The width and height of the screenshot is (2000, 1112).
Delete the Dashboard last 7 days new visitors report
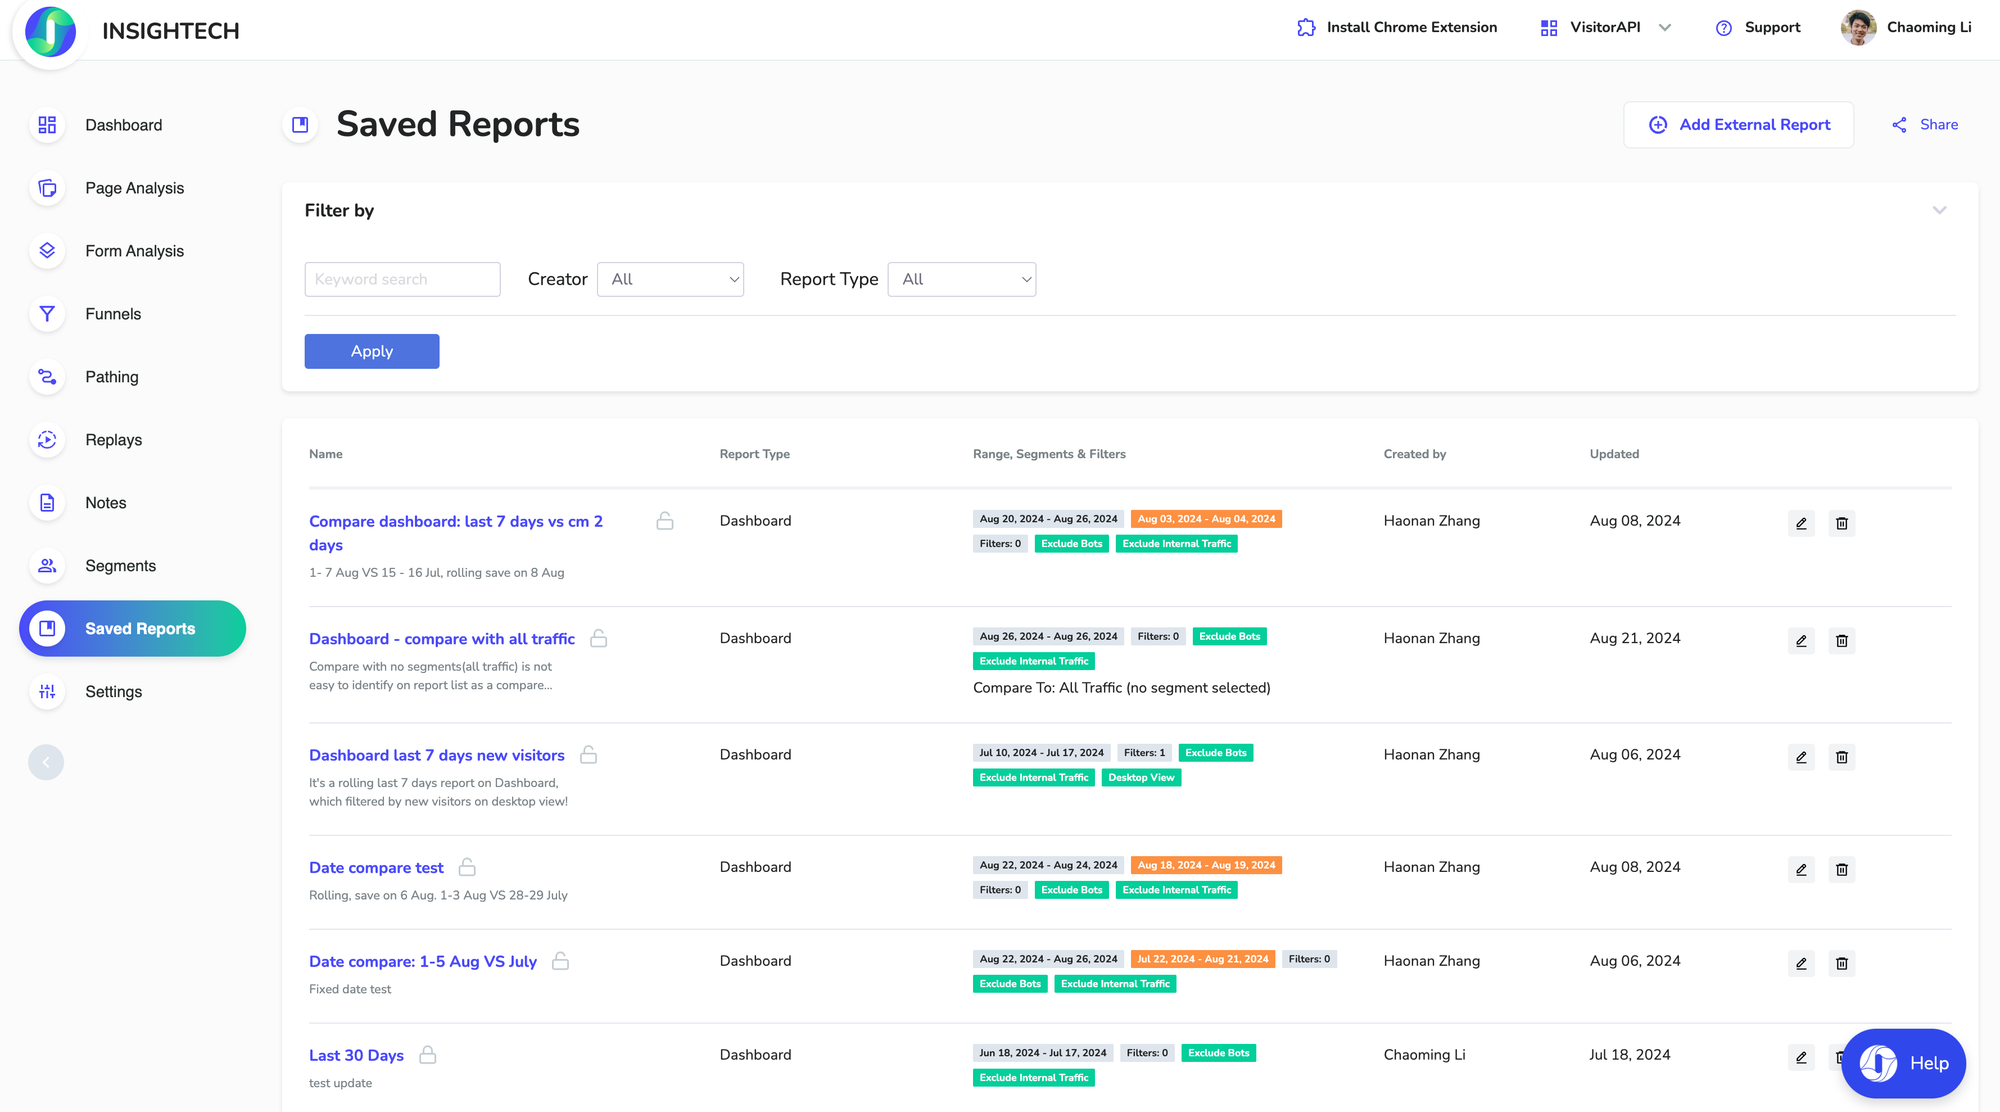tap(1841, 757)
